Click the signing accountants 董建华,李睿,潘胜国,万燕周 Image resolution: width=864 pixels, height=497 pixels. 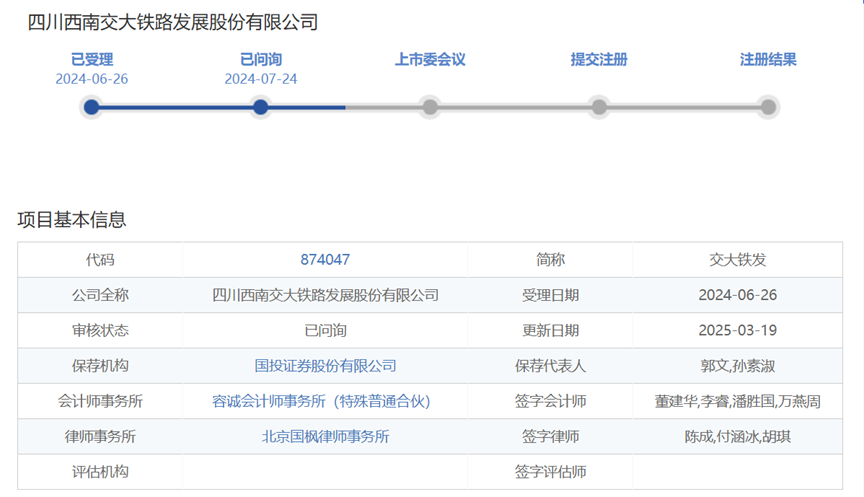pos(737,401)
